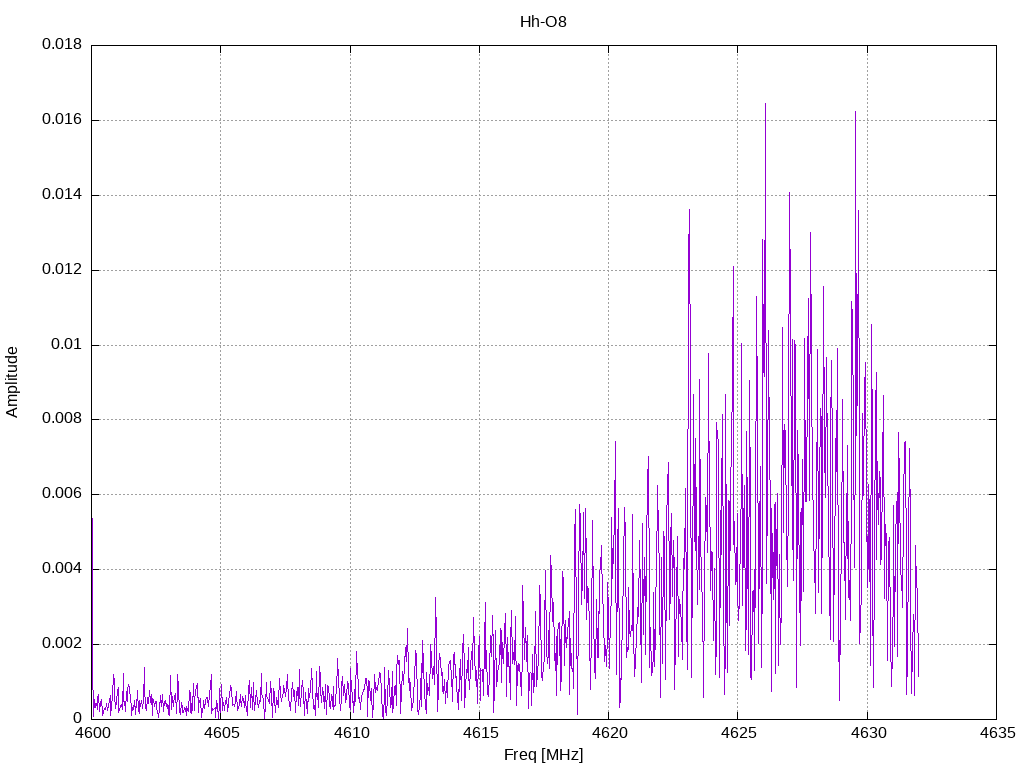
Task: Click the plot title Hh-O8
Action: click(543, 21)
